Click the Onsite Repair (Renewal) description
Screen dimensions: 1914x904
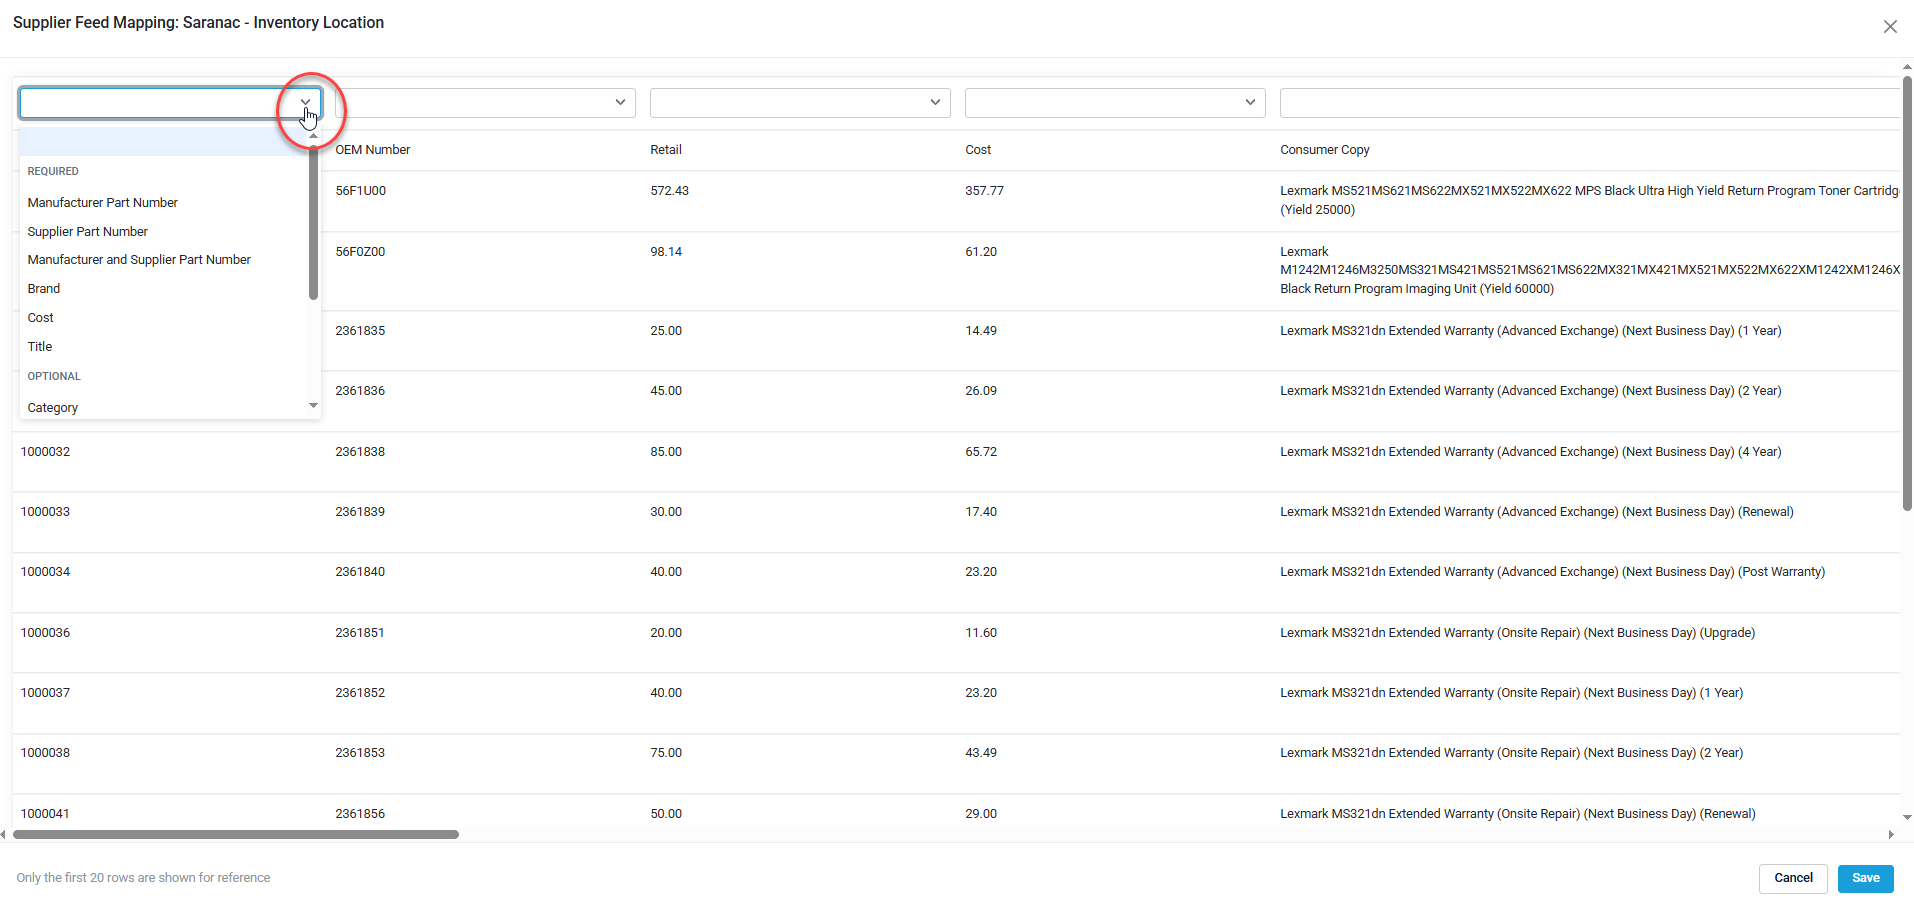pyautogui.click(x=1518, y=814)
